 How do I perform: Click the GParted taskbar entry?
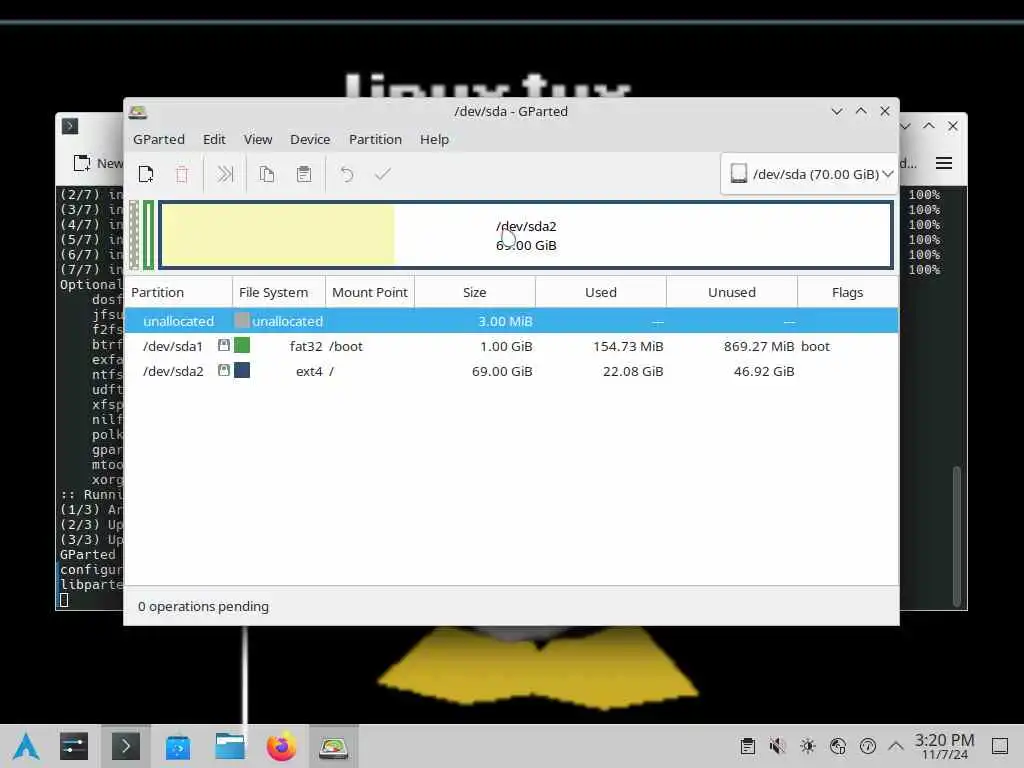[333, 746]
